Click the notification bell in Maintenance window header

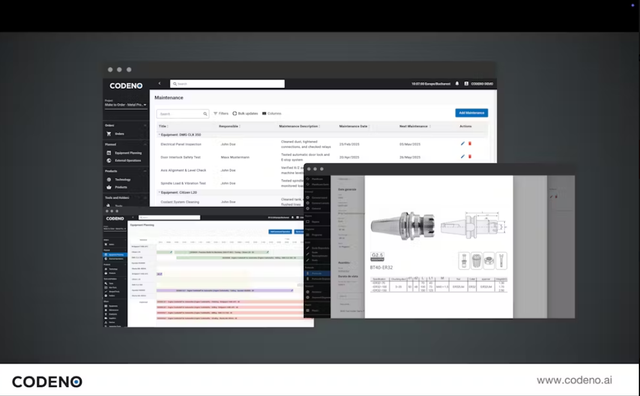click(x=457, y=83)
